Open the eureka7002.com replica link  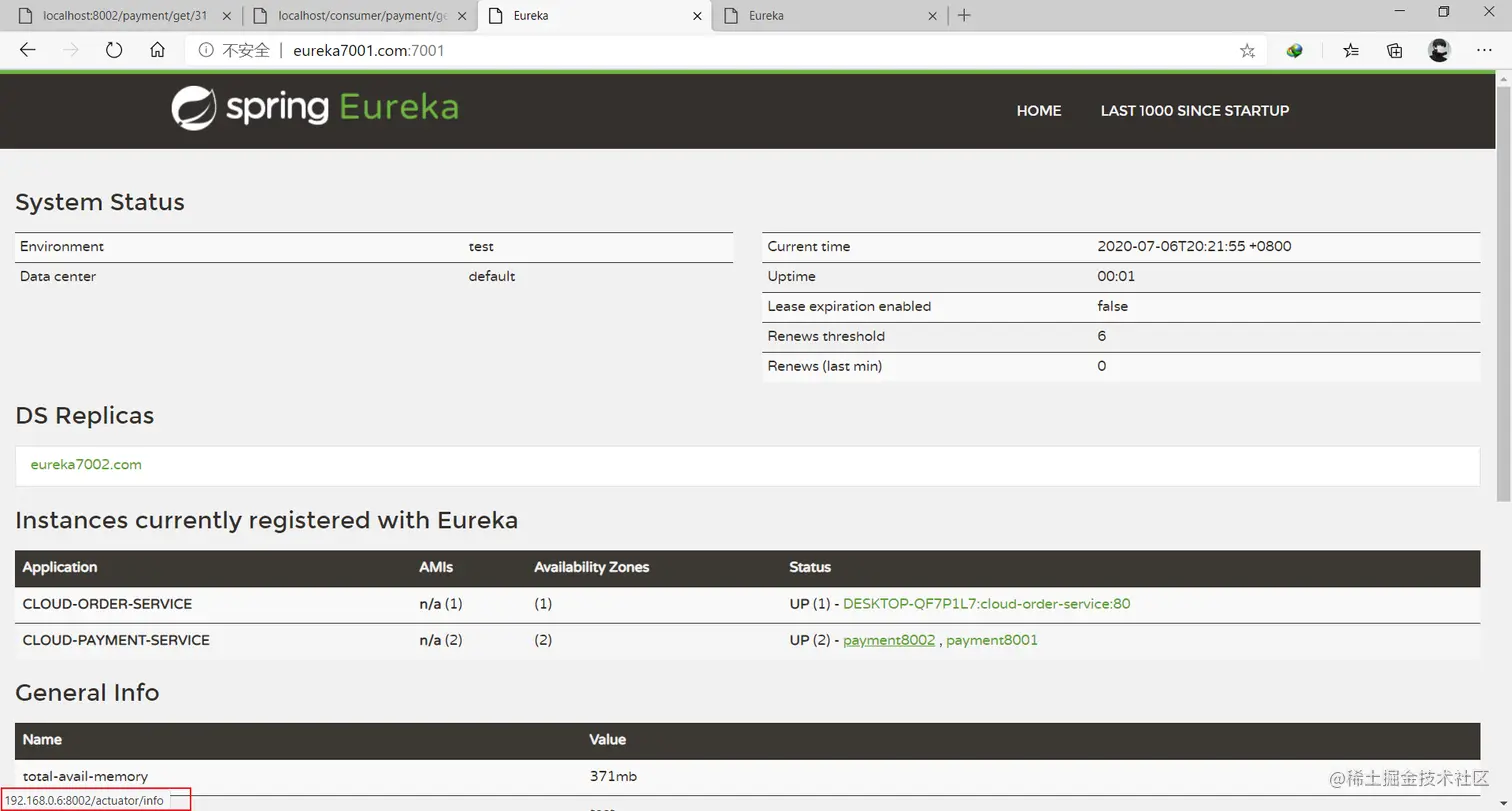(86, 465)
